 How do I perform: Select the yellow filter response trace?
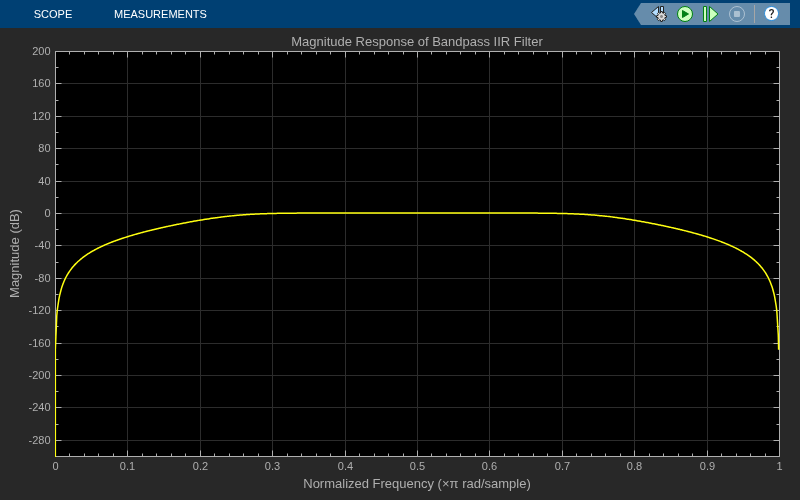click(x=417, y=213)
